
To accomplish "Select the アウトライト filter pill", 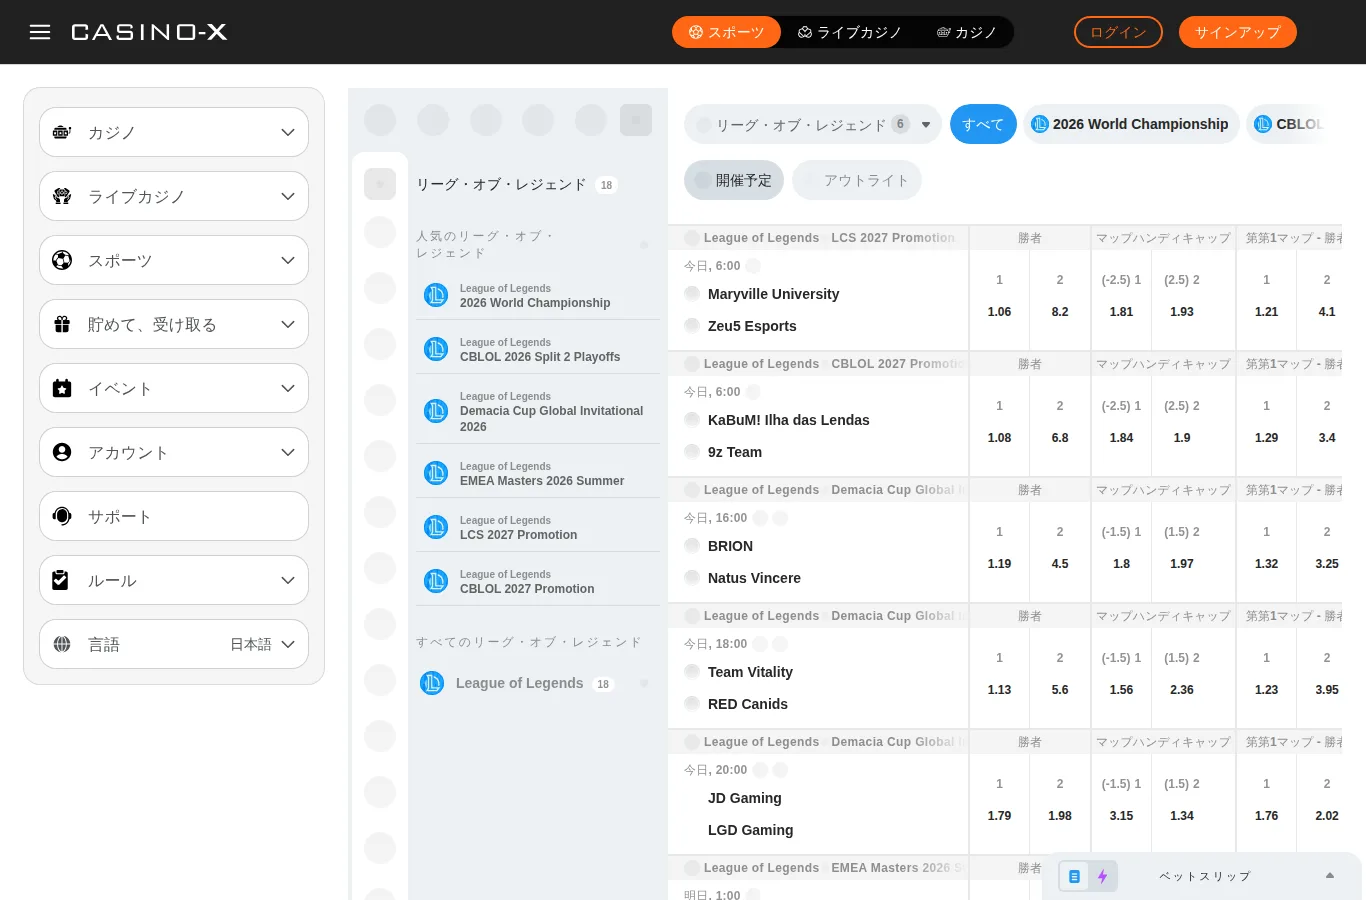I will point(857,180).
